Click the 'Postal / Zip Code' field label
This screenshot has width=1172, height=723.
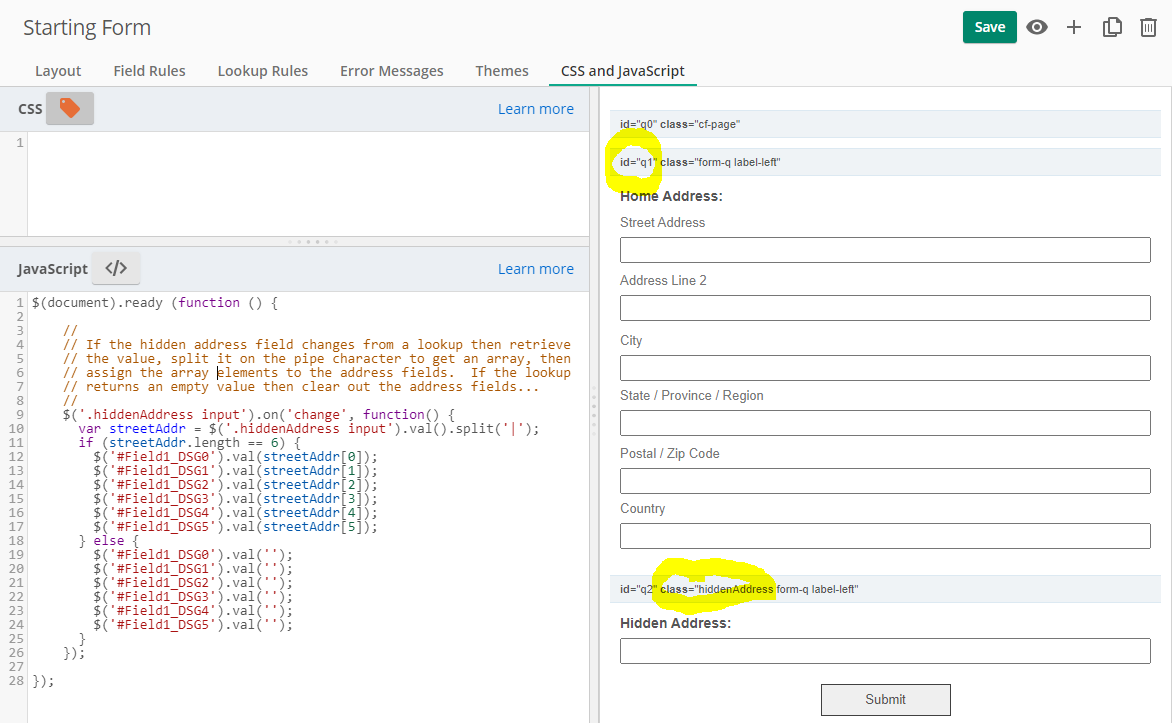(670, 453)
